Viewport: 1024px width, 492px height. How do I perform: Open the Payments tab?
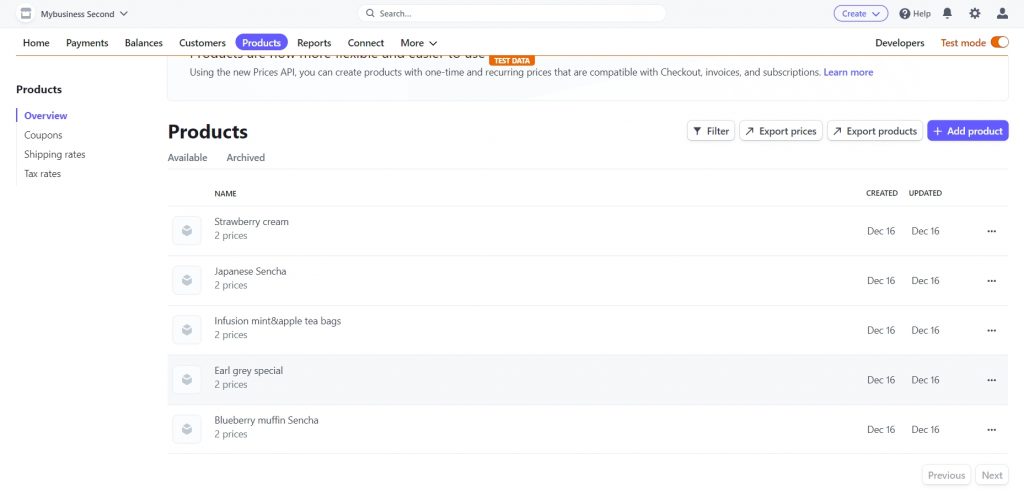(x=87, y=42)
